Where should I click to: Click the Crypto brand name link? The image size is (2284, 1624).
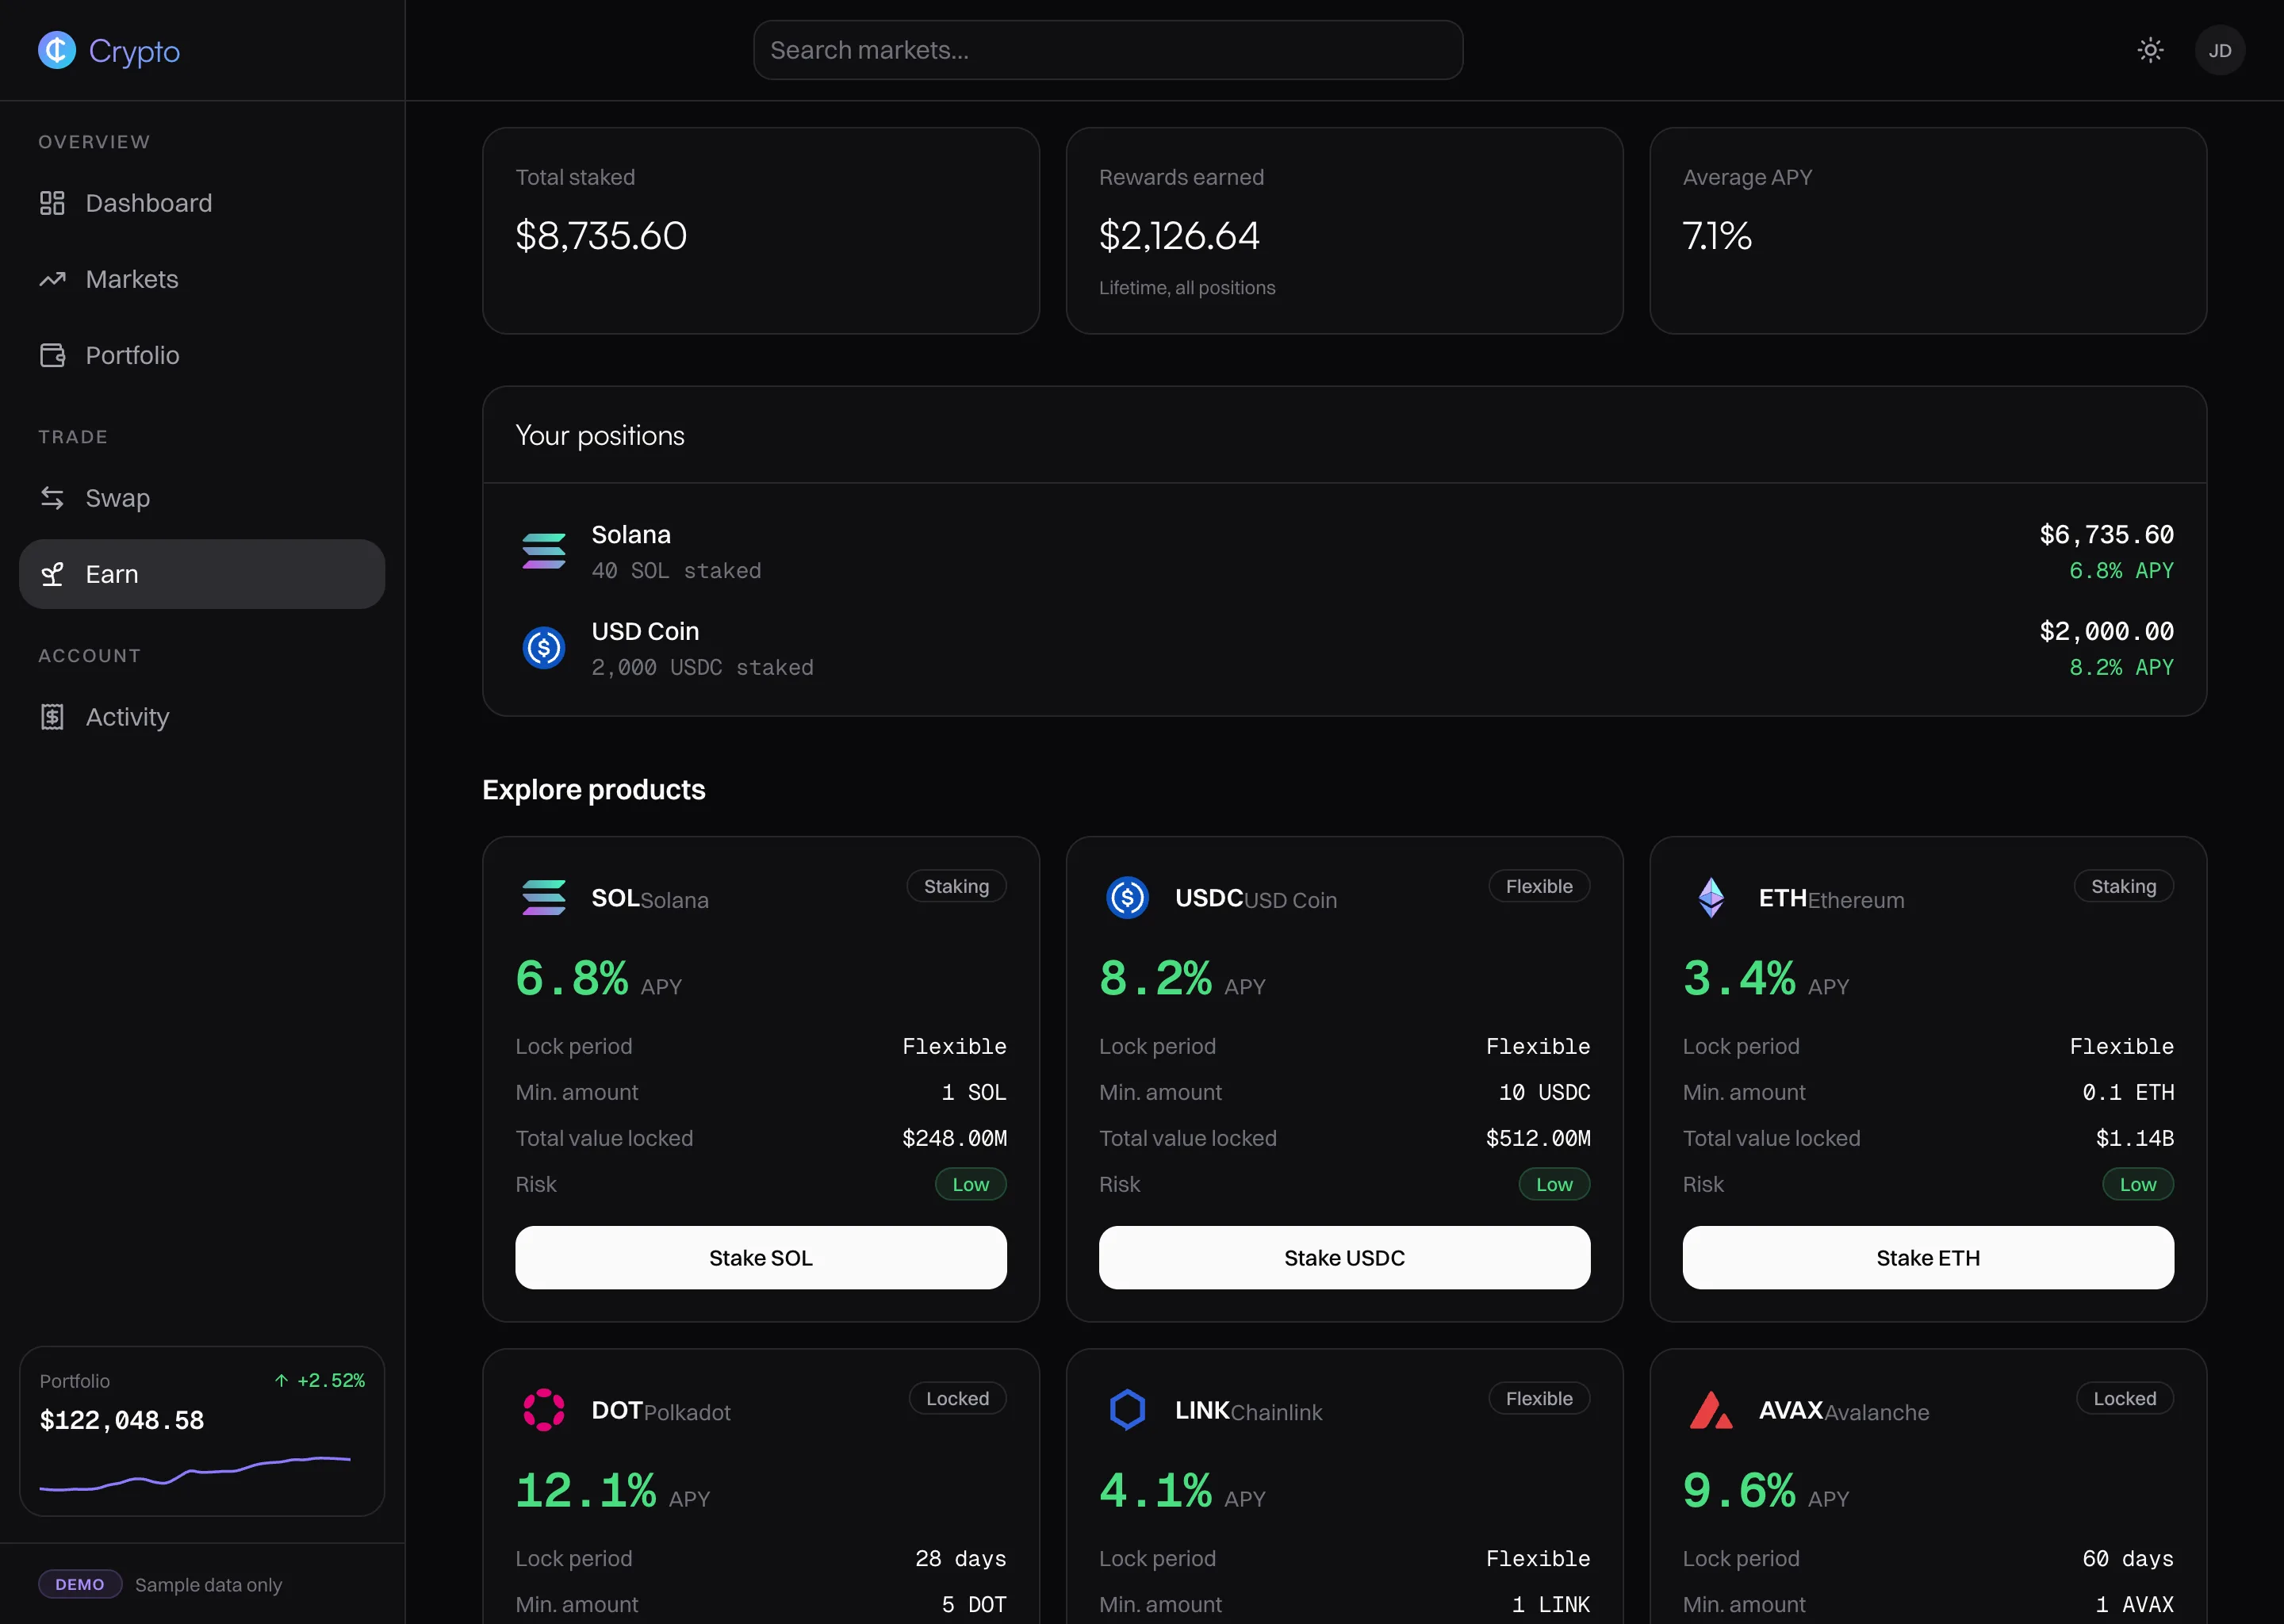coord(134,50)
